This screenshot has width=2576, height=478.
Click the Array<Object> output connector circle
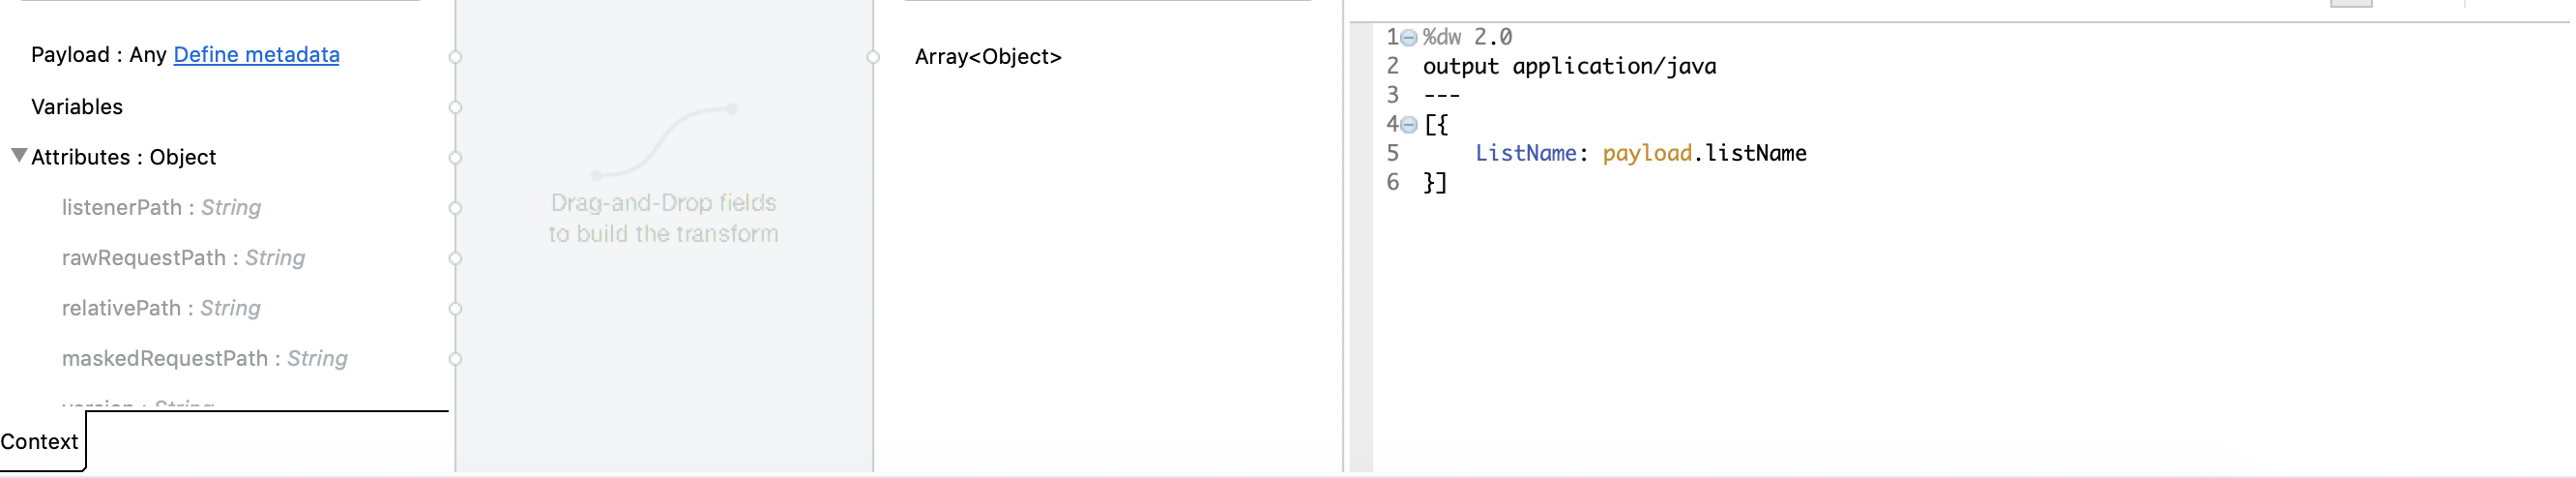tap(873, 57)
